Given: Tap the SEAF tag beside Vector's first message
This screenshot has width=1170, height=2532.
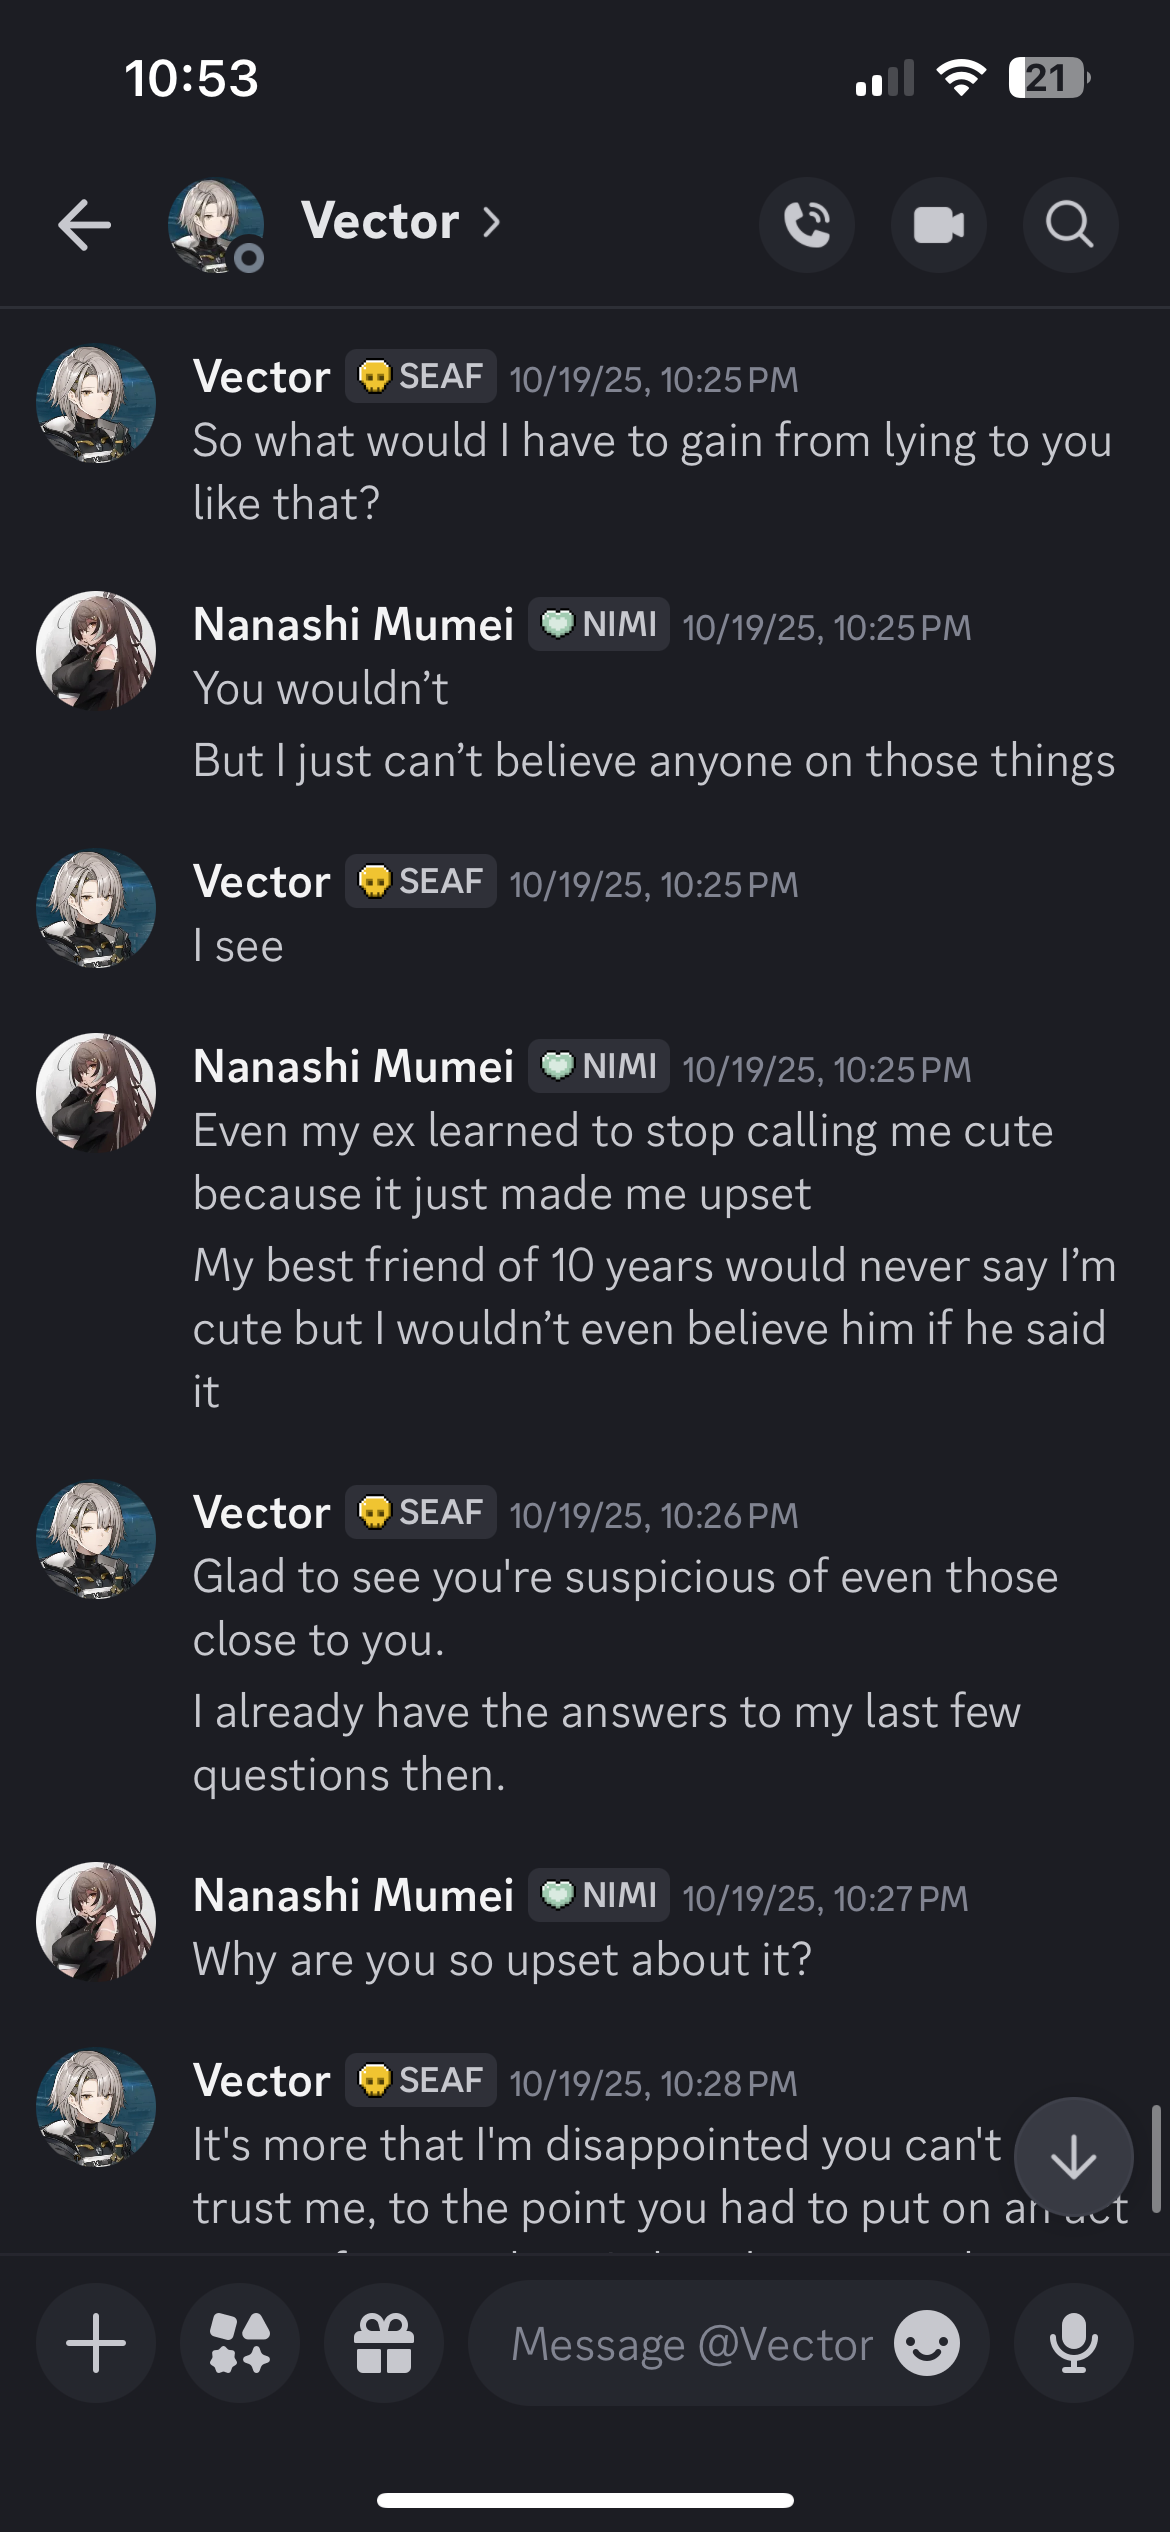Looking at the screenshot, I should click(x=421, y=376).
